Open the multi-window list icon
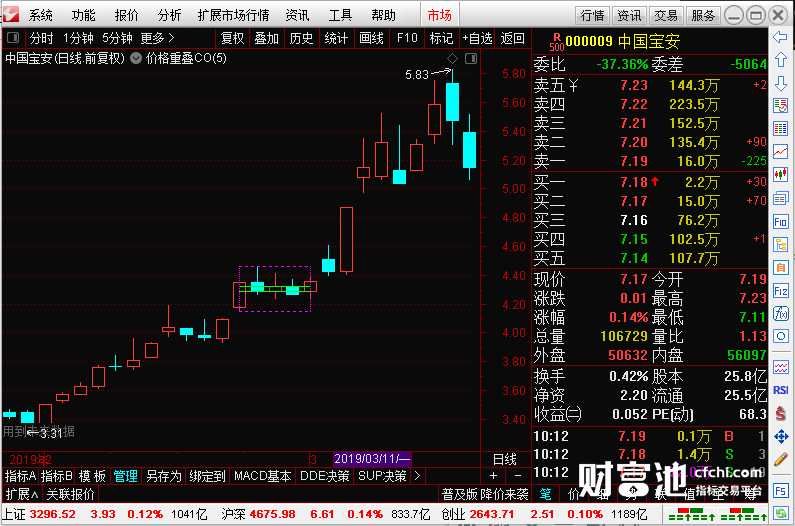The width and height of the screenshot is (795, 526). coord(780,198)
